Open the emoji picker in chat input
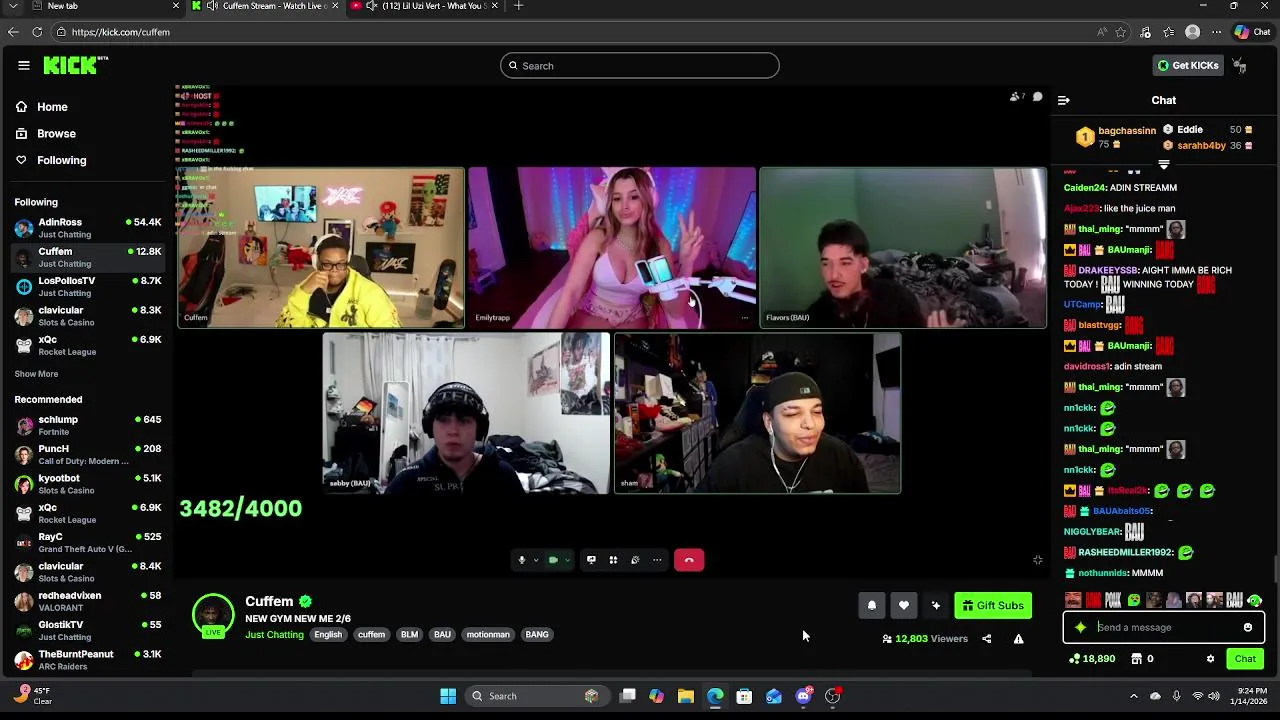Viewport: 1280px width, 720px height. tap(1248, 628)
